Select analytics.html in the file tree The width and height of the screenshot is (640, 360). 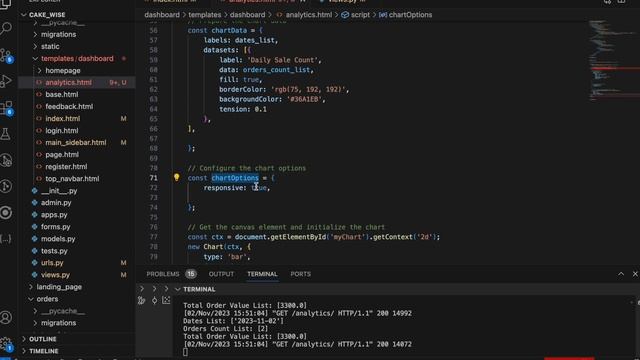(68, 82)
